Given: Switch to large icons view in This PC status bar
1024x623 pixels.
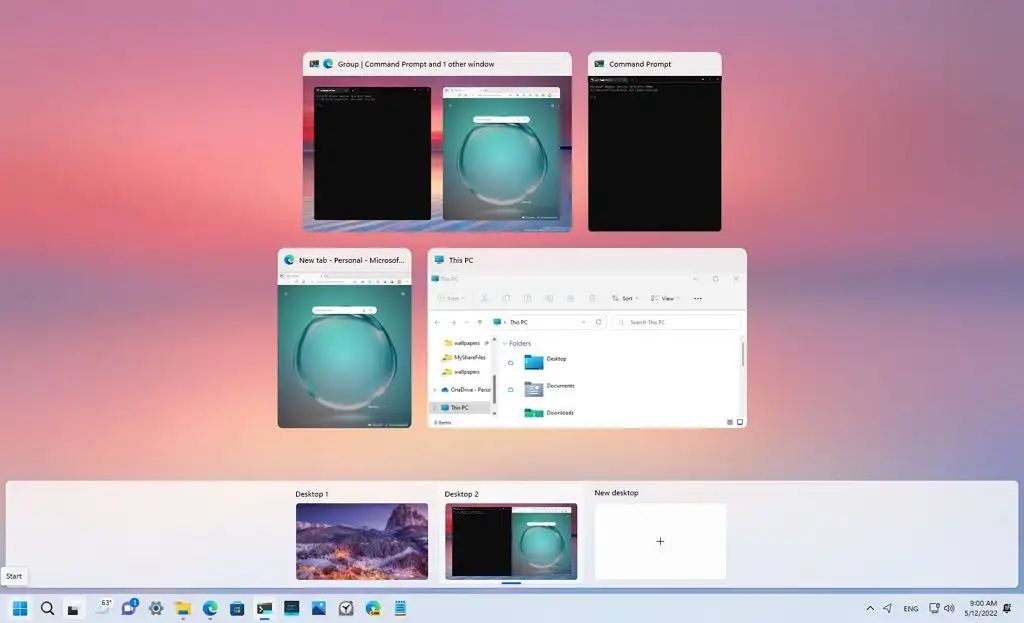Looking at the screenshot, I should [740, 423].
